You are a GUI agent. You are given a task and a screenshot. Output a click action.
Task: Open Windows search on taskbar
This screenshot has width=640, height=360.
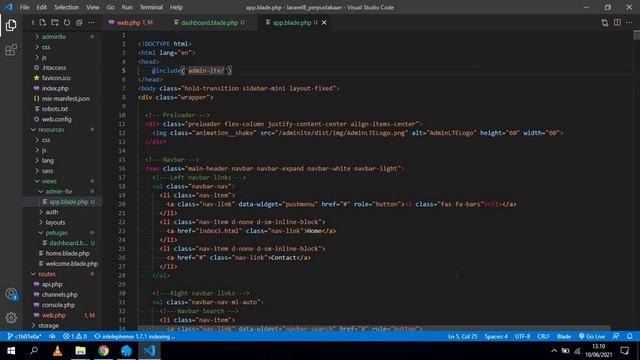coord(34,351)
